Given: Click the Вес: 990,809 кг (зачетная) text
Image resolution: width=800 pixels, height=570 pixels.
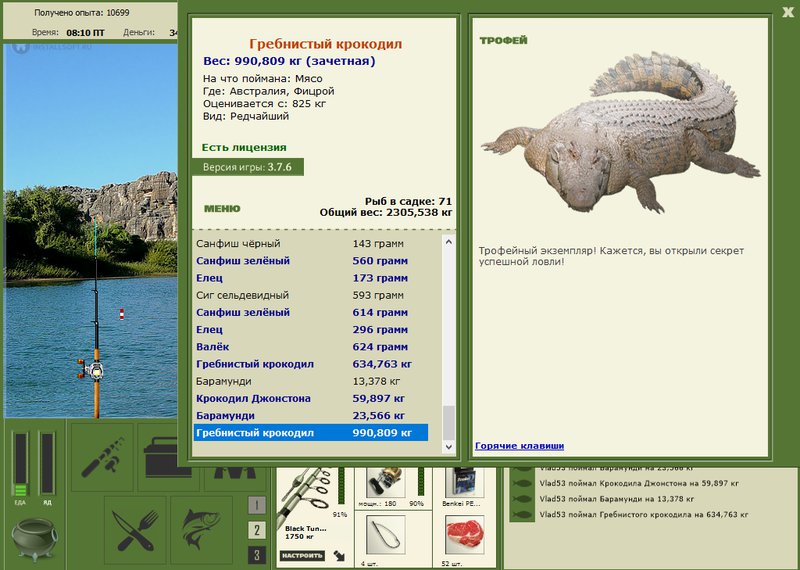Looking at the screenshot, I should pos(289,61).
